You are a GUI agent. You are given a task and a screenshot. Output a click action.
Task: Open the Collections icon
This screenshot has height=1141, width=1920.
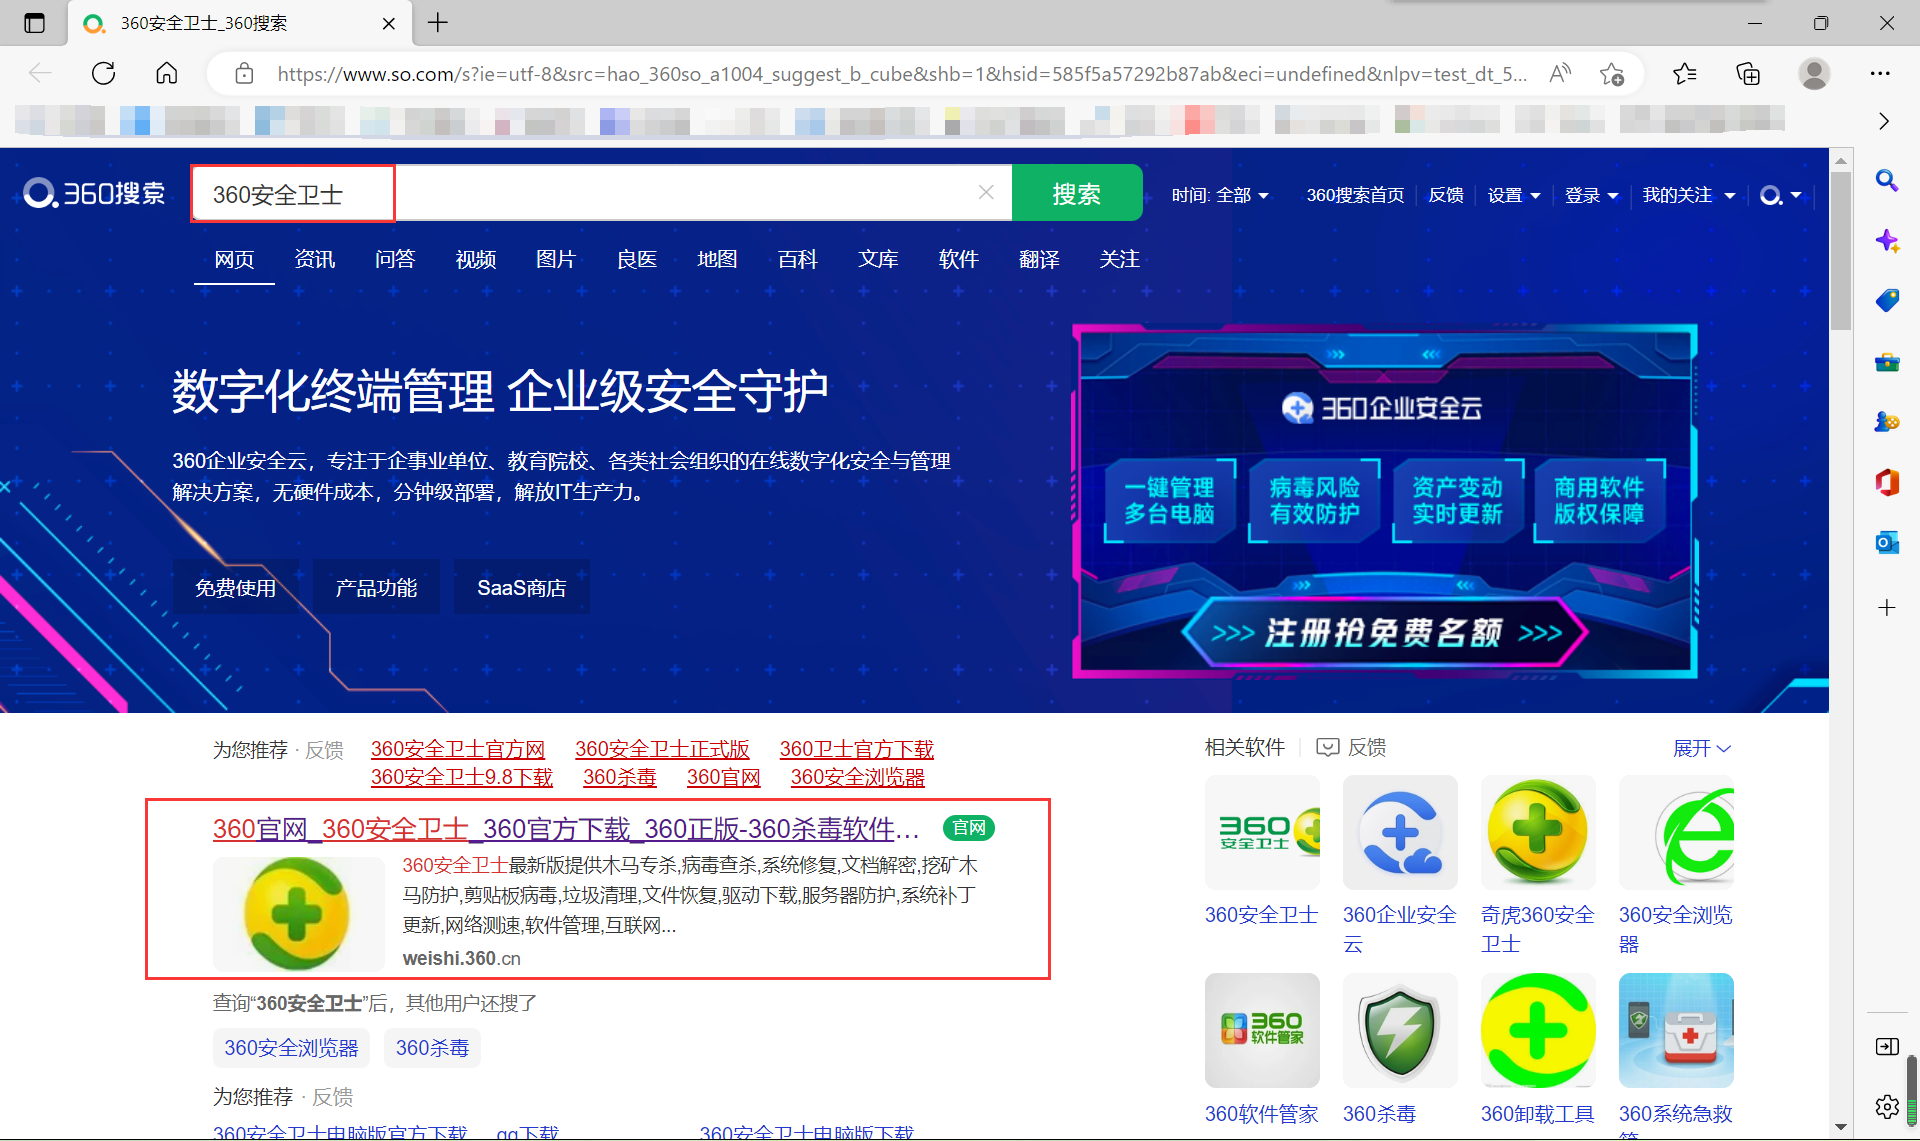pos(1748,73)
